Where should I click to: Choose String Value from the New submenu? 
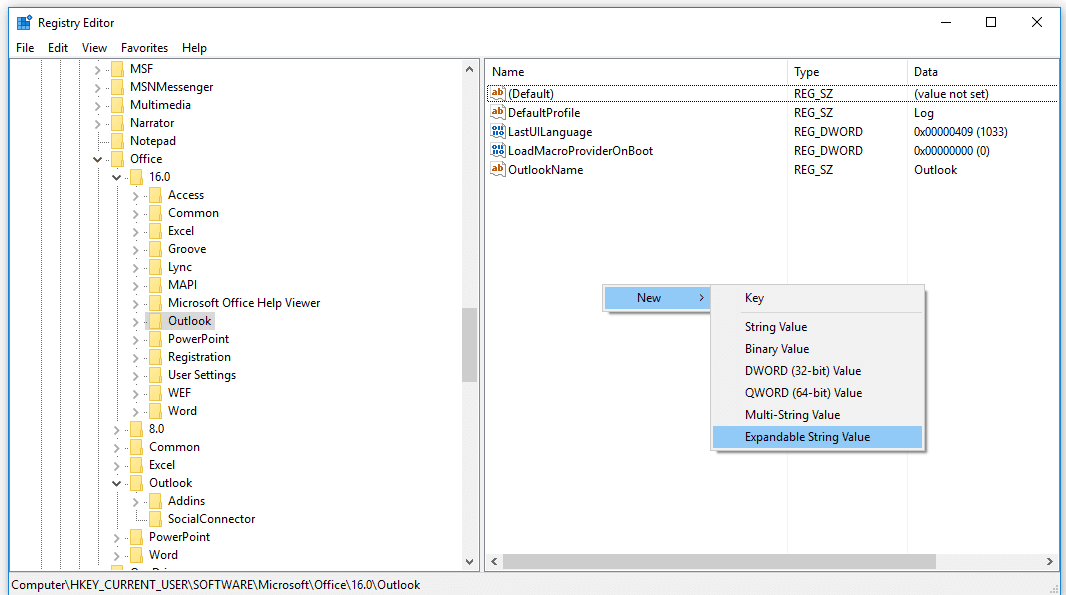coord(817,327)
